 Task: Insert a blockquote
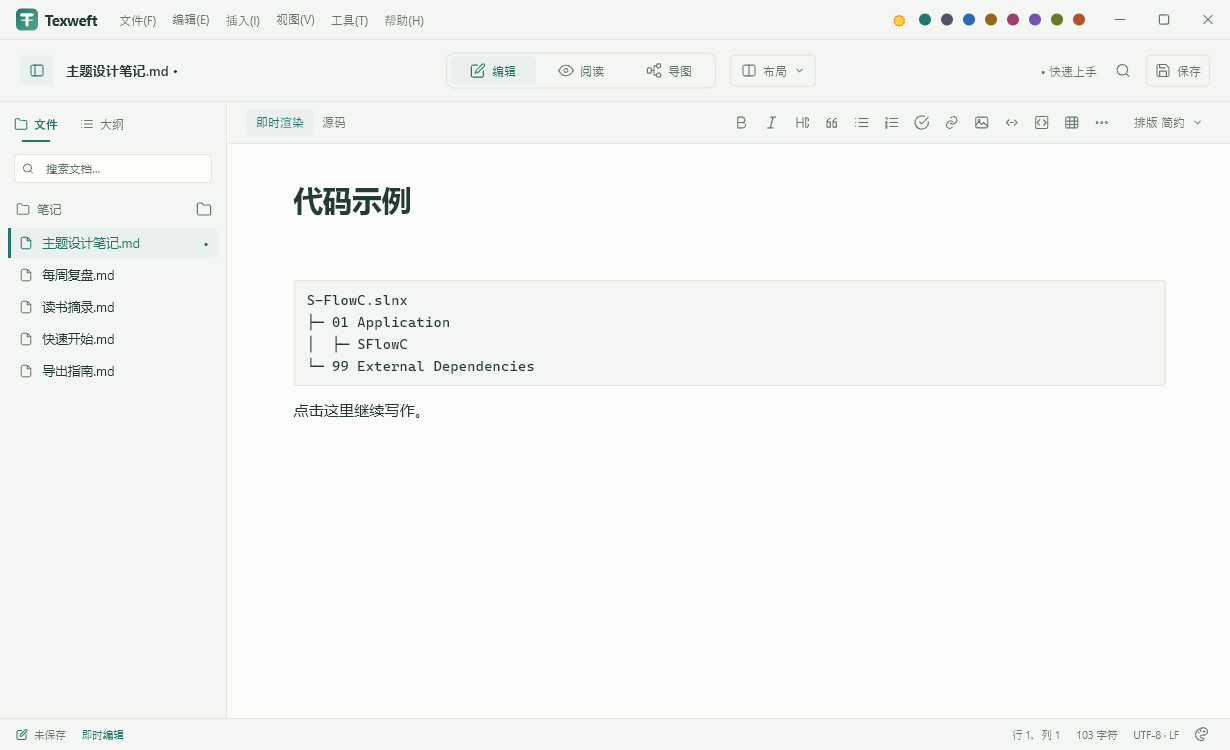click(832, 123)
